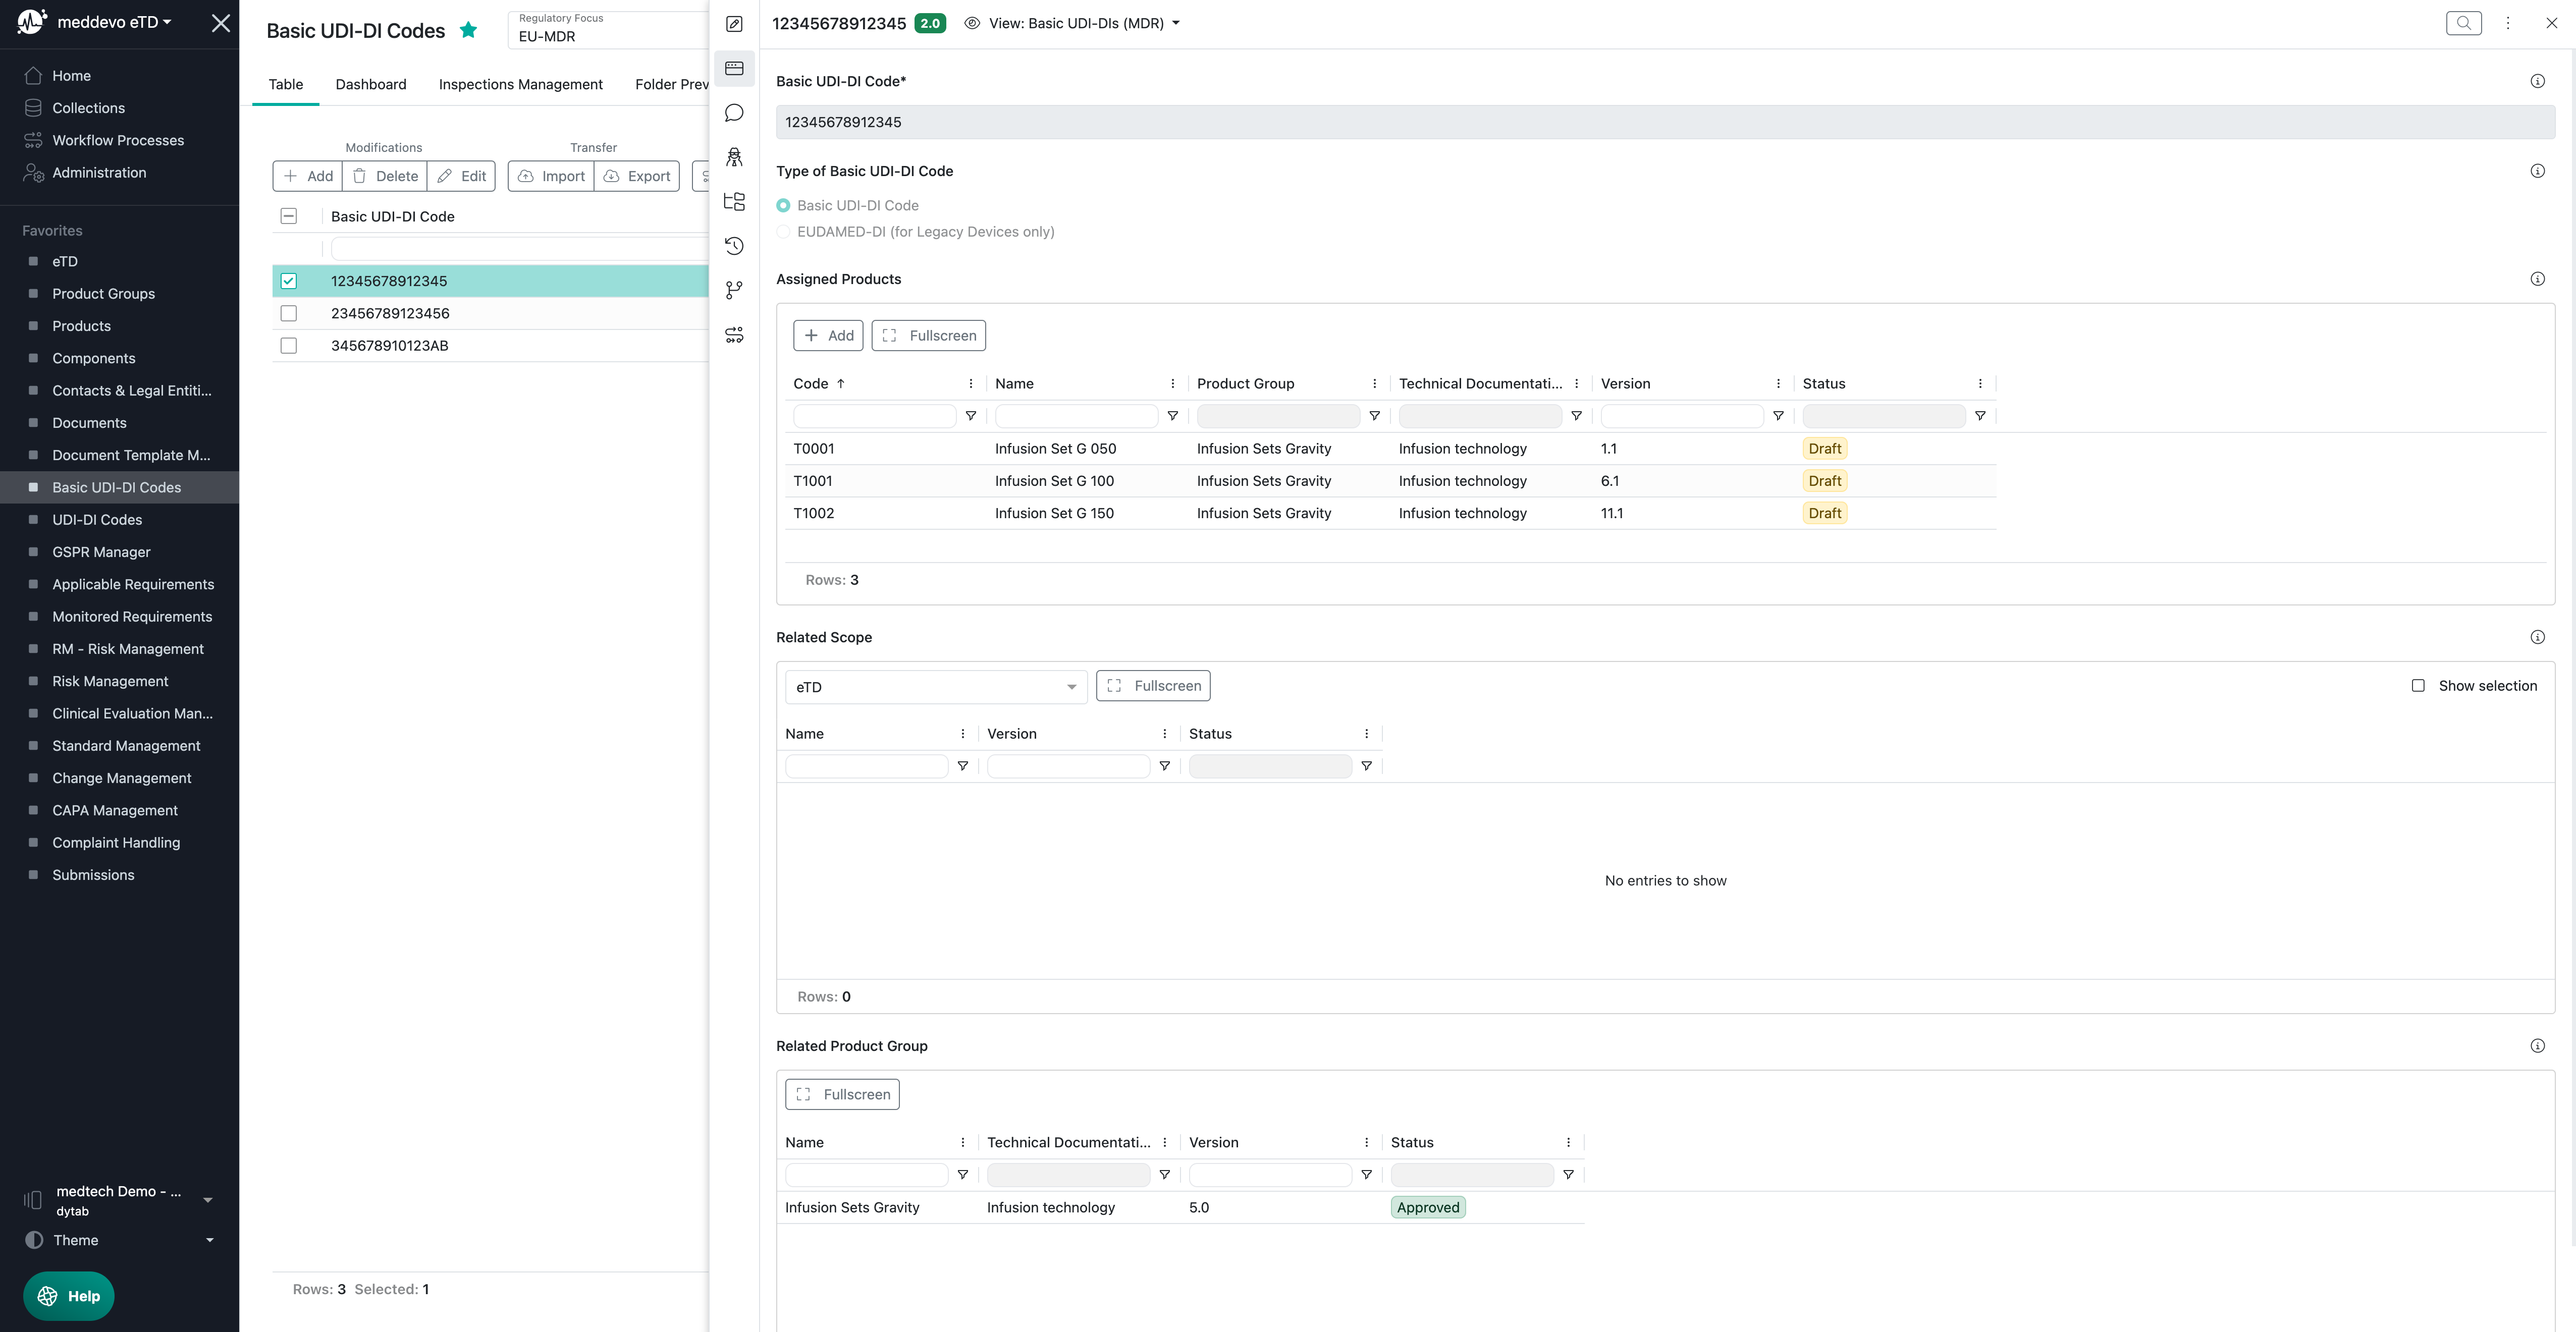This screenshot has width=2576, height=1332.
Task: Click the favorite star beside the page title
Action: [468, 30]
